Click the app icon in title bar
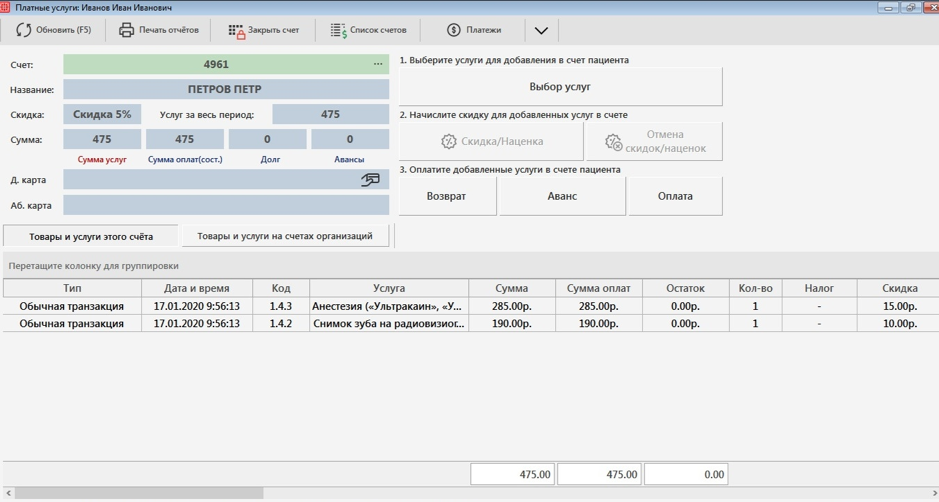The height and width of the screenshot is (502, 939). [5, 7]
